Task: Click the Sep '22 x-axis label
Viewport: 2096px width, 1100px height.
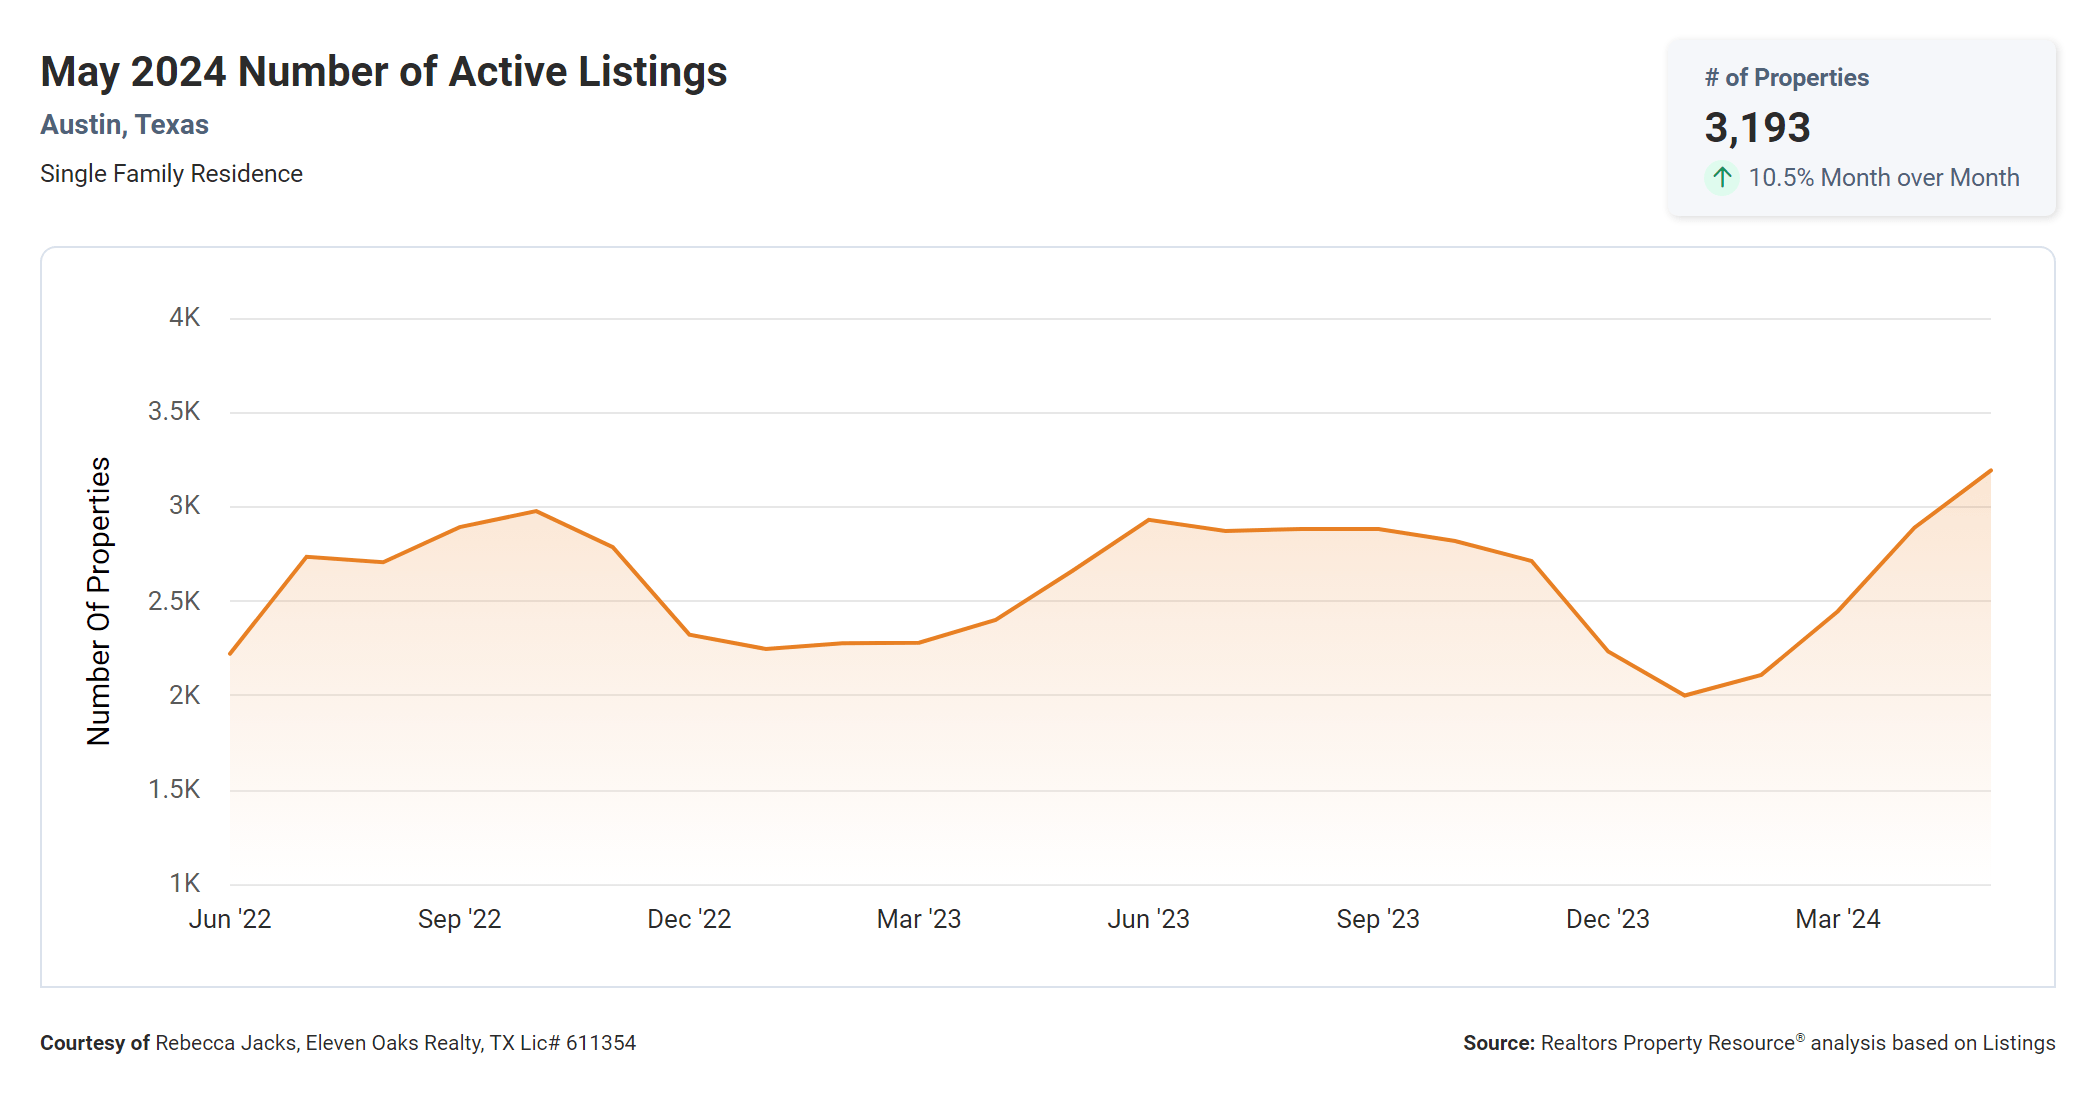Action: point(459,919)
